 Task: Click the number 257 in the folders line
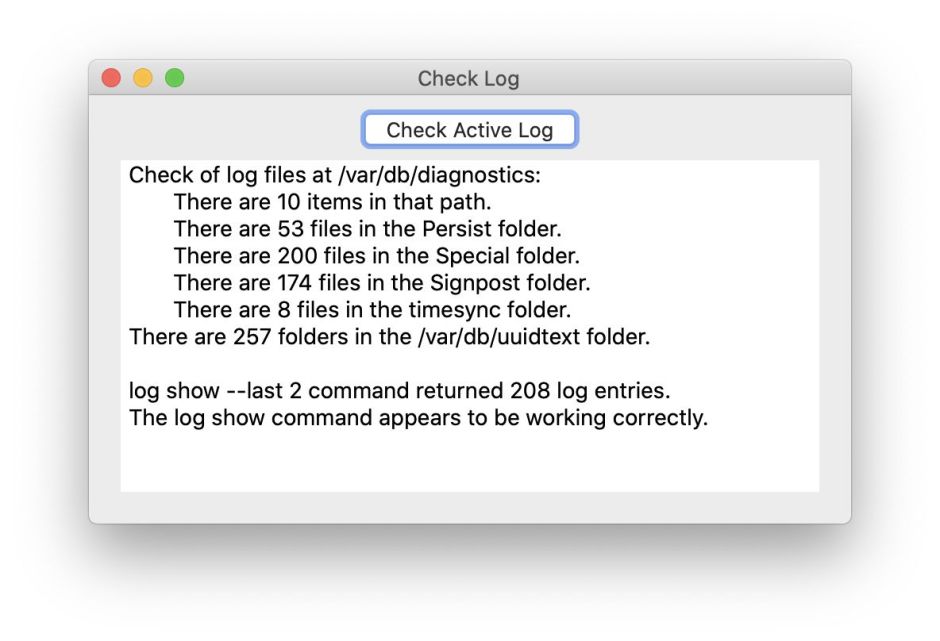pos(252,337)
